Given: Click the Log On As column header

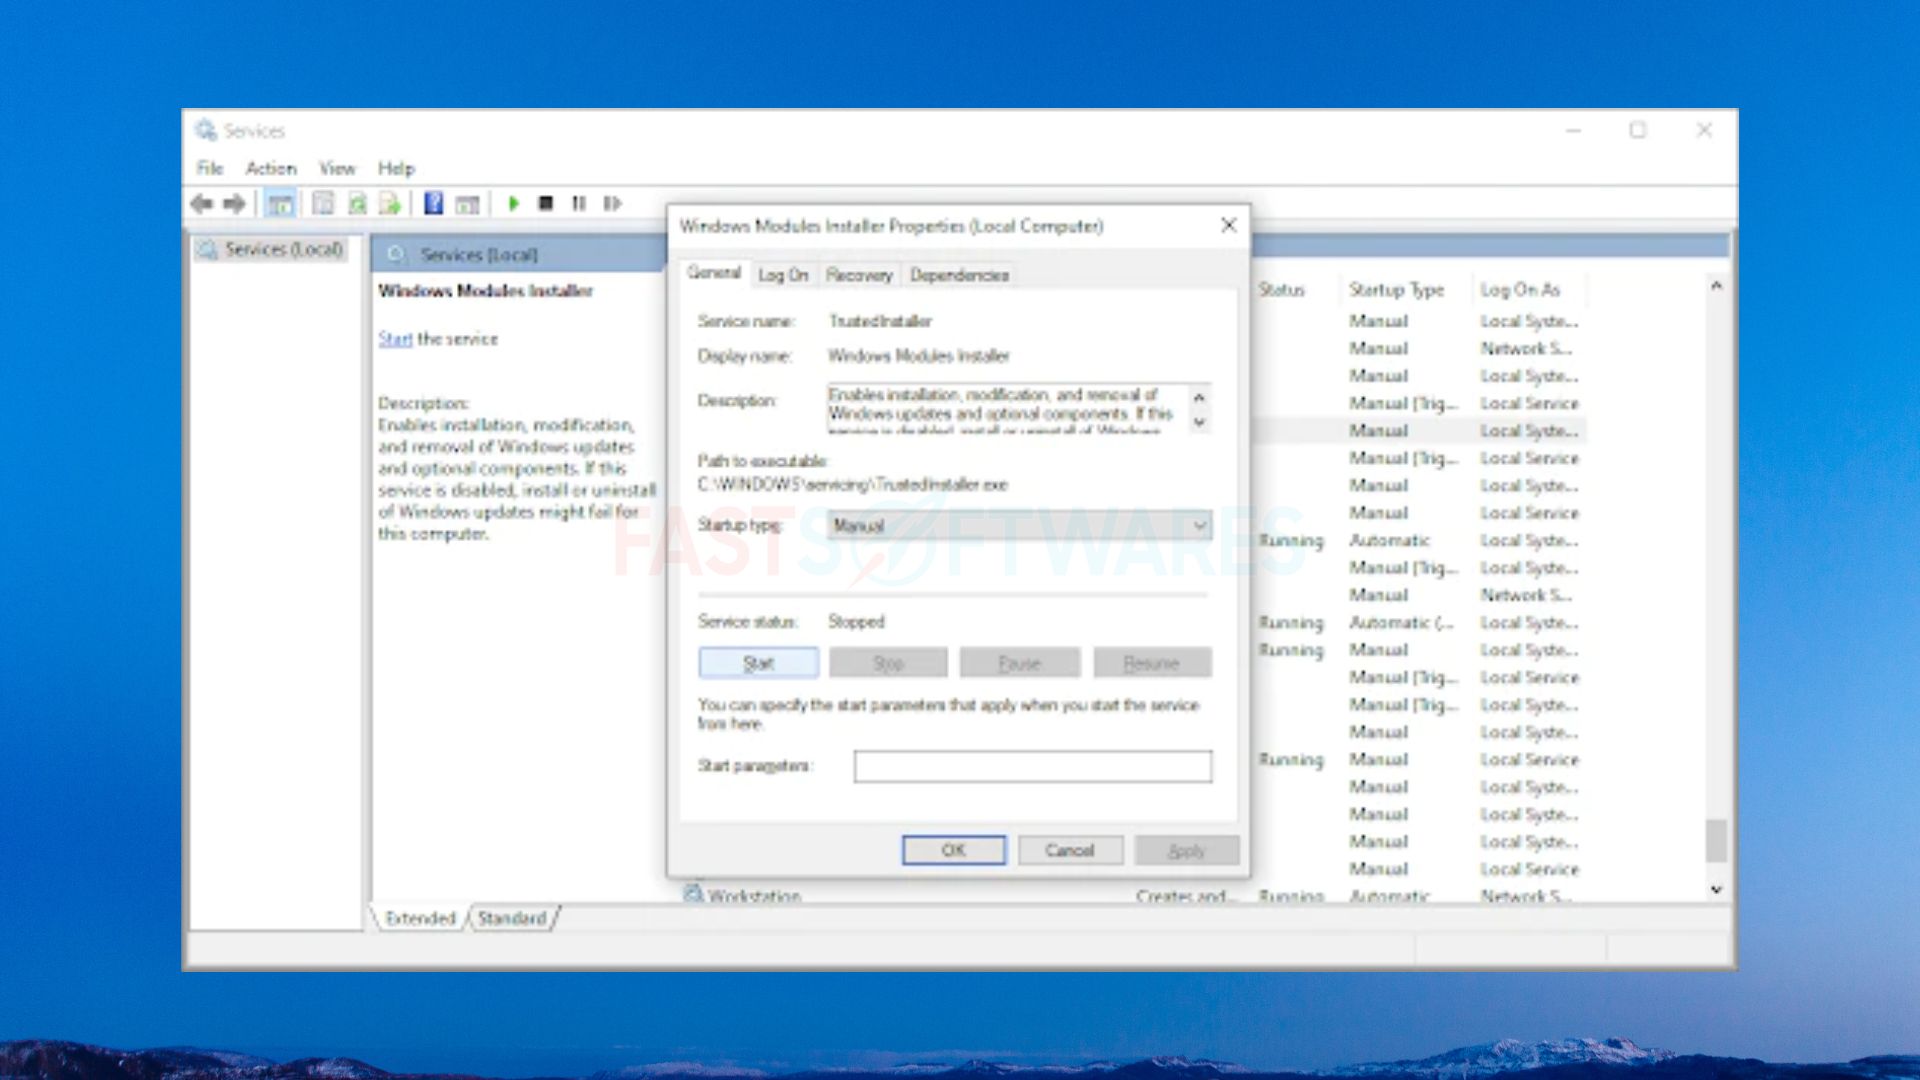Looking at the screenshot, I should point(1520,290).
